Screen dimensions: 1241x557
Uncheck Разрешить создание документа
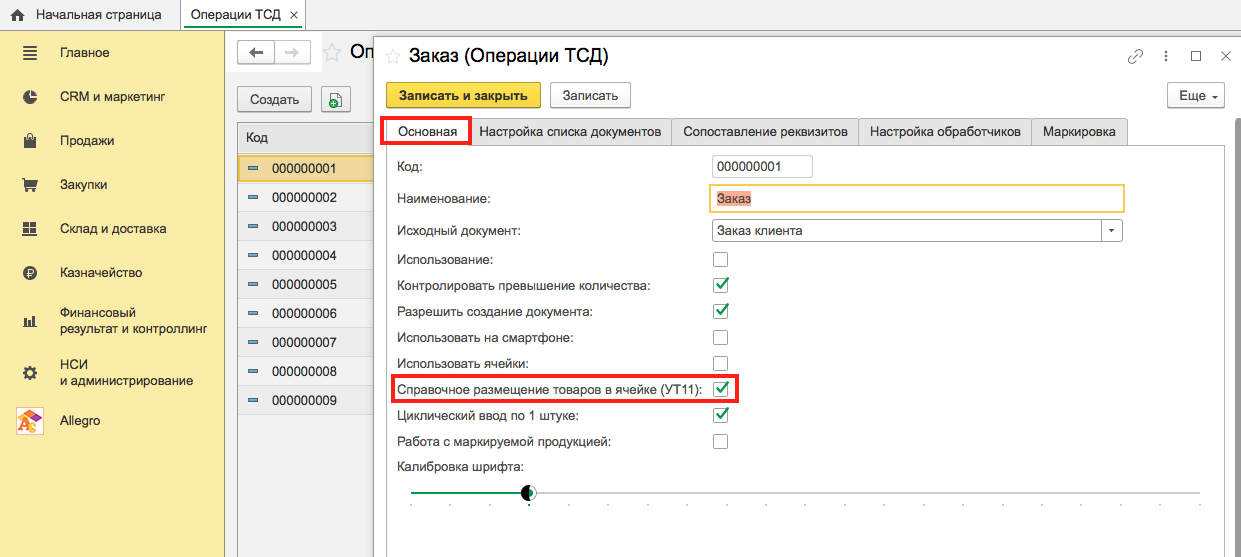720,311
